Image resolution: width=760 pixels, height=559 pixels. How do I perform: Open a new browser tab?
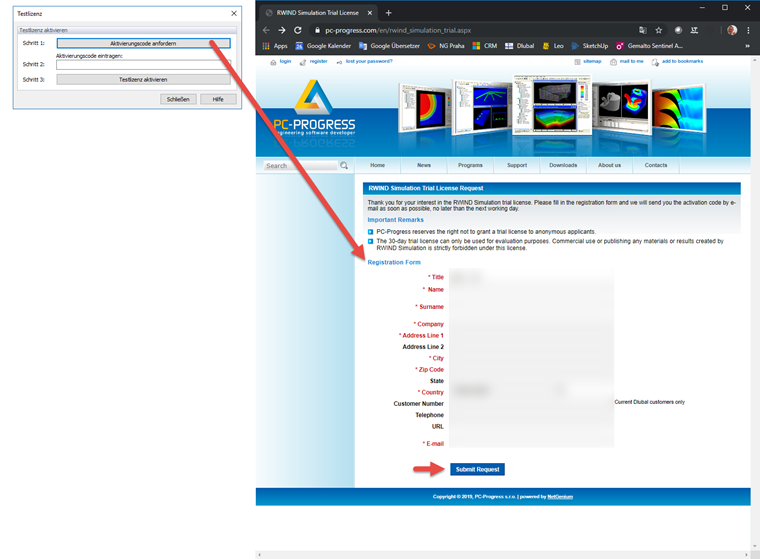pos(388,13)
